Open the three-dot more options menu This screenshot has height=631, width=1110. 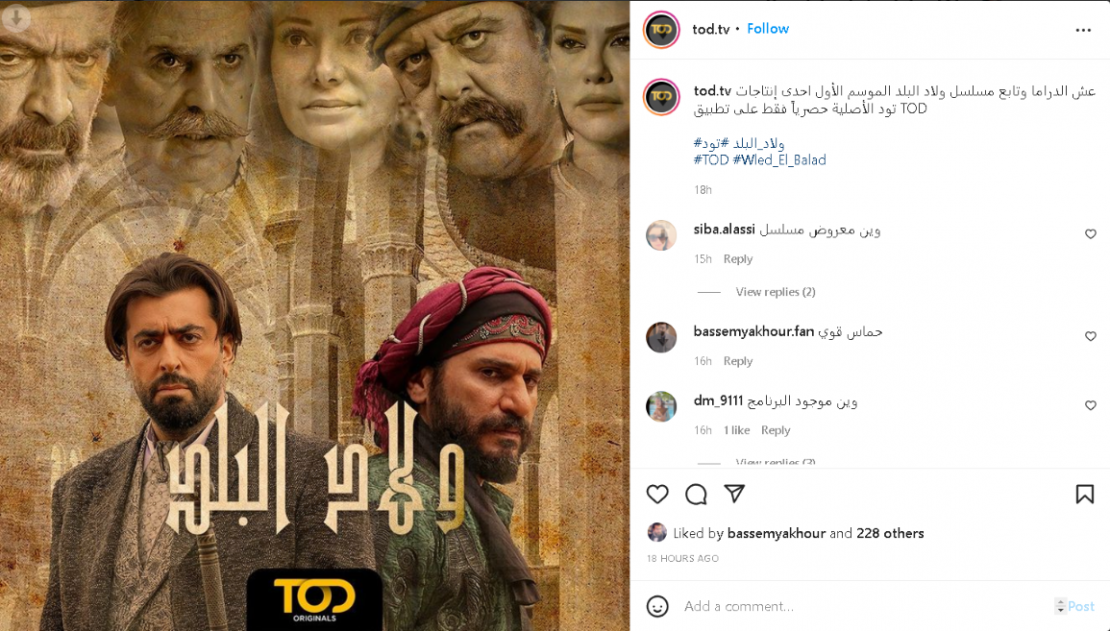coord(1083,30)
